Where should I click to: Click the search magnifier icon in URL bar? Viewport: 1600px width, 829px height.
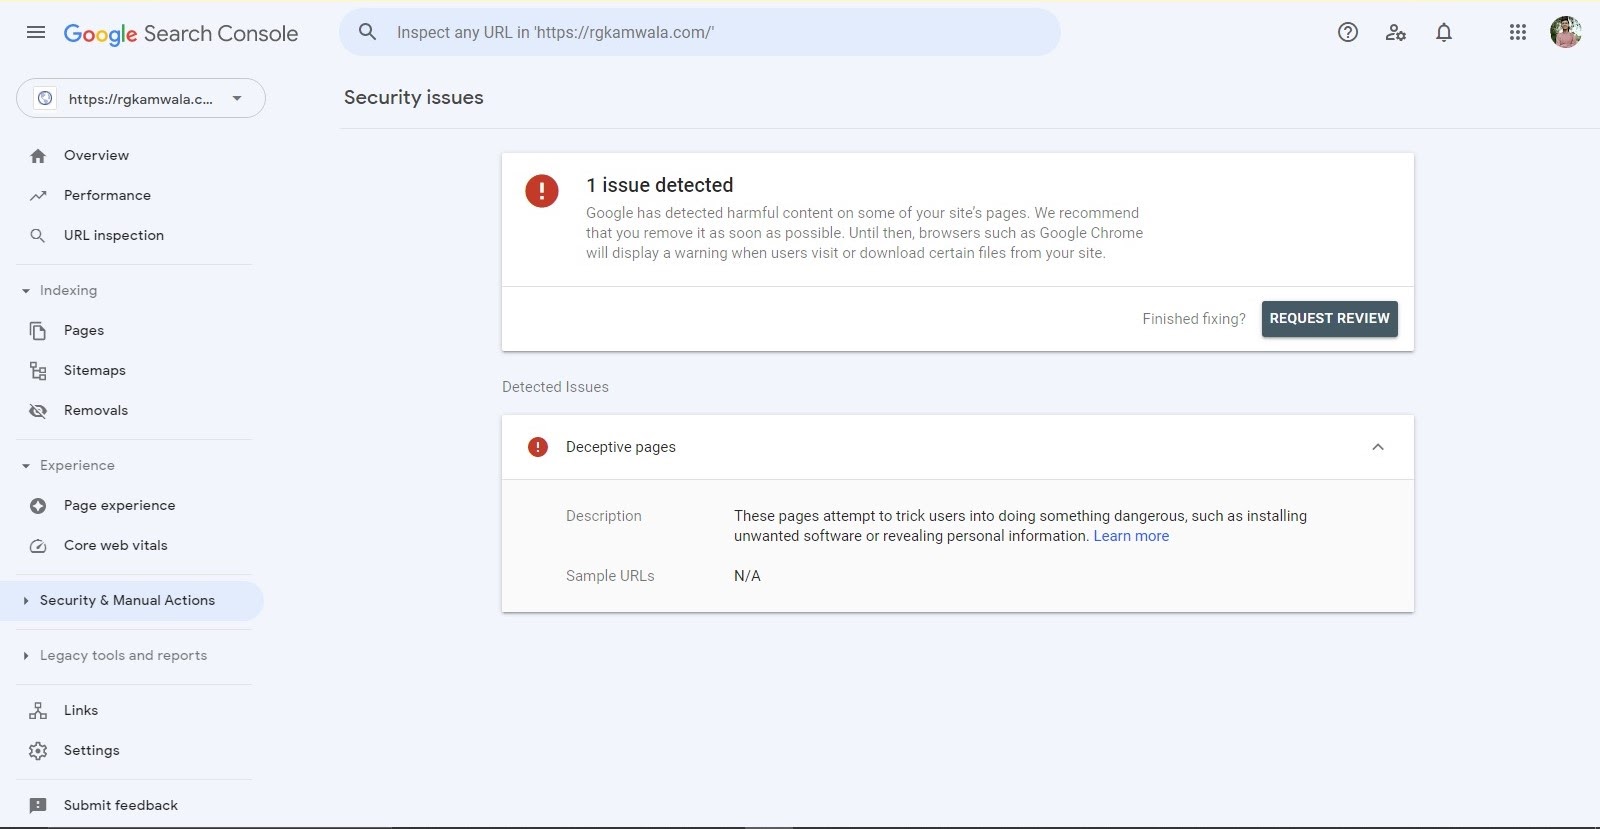point(368,32)
